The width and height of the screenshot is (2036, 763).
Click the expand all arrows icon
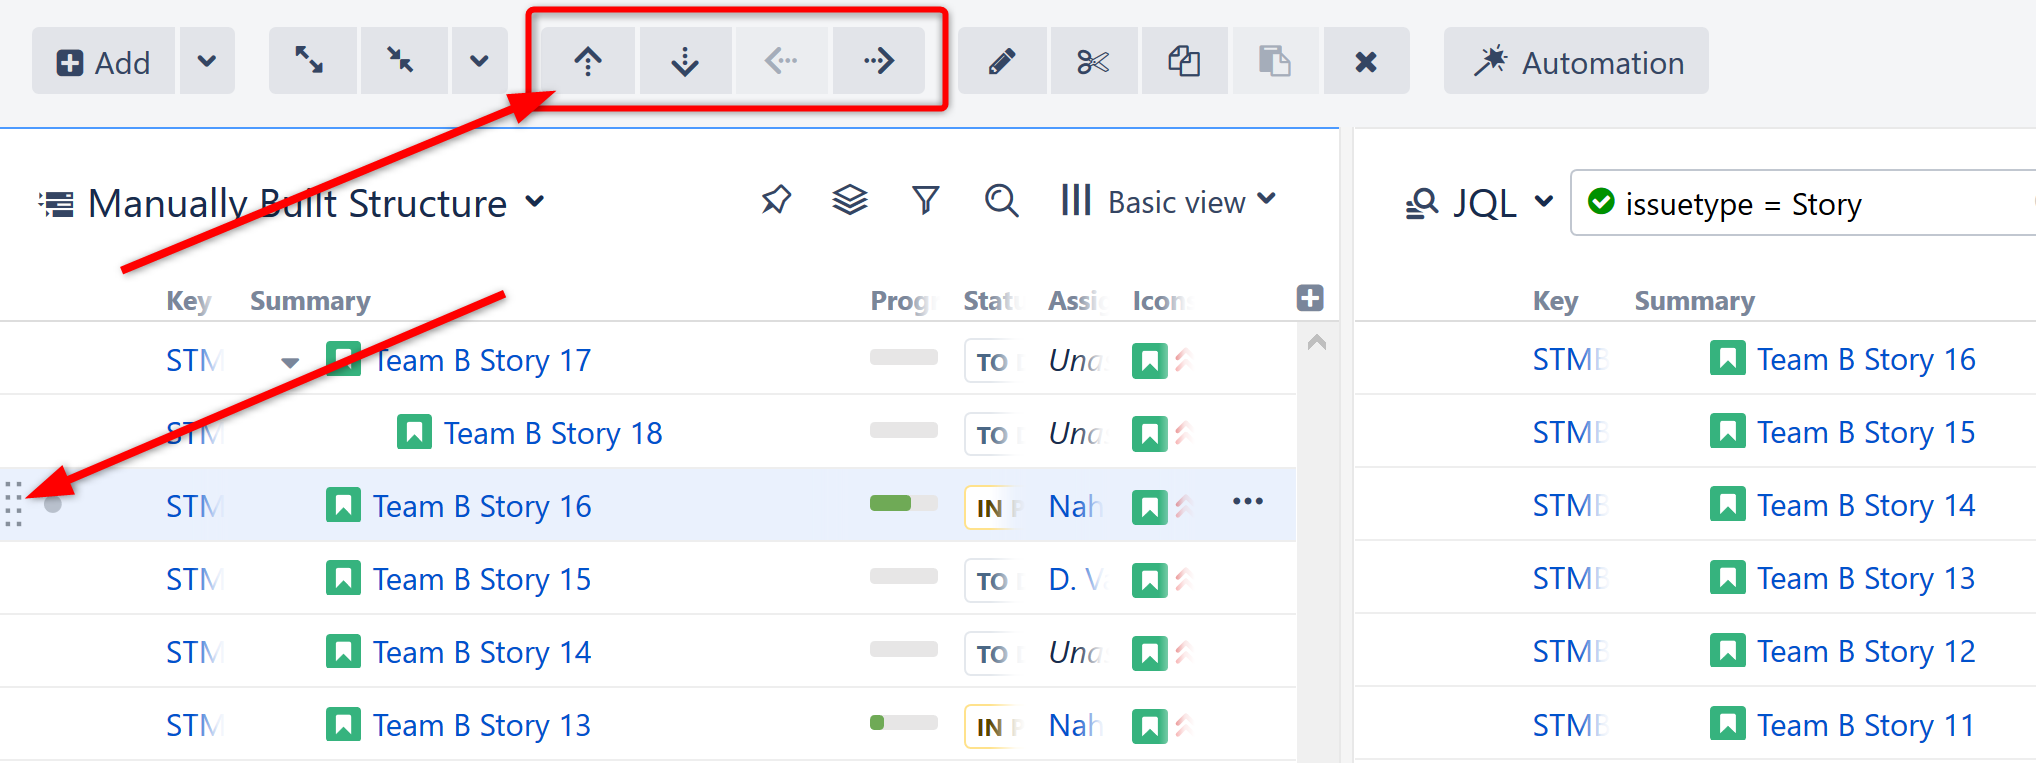(x=310, y=62)
